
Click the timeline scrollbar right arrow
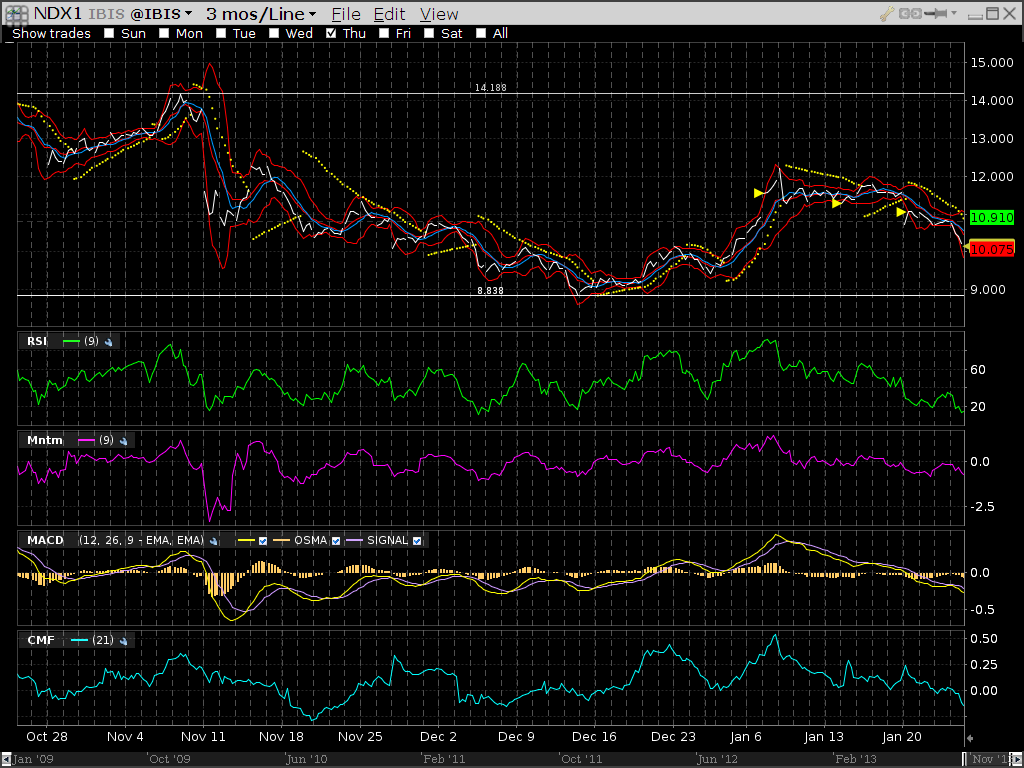coord(1019,759)
